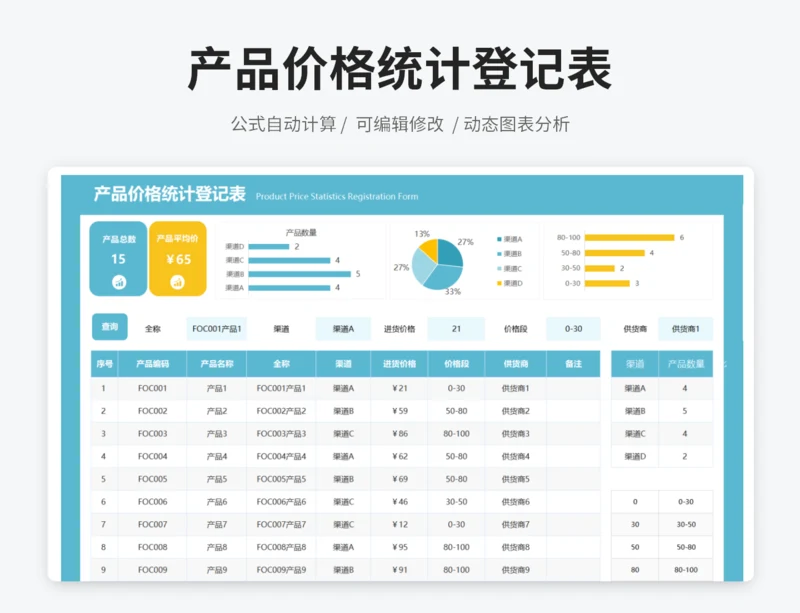Click the 80-100 yellow bar
Screen dimensions: 800x613
(x=630, y=237)
